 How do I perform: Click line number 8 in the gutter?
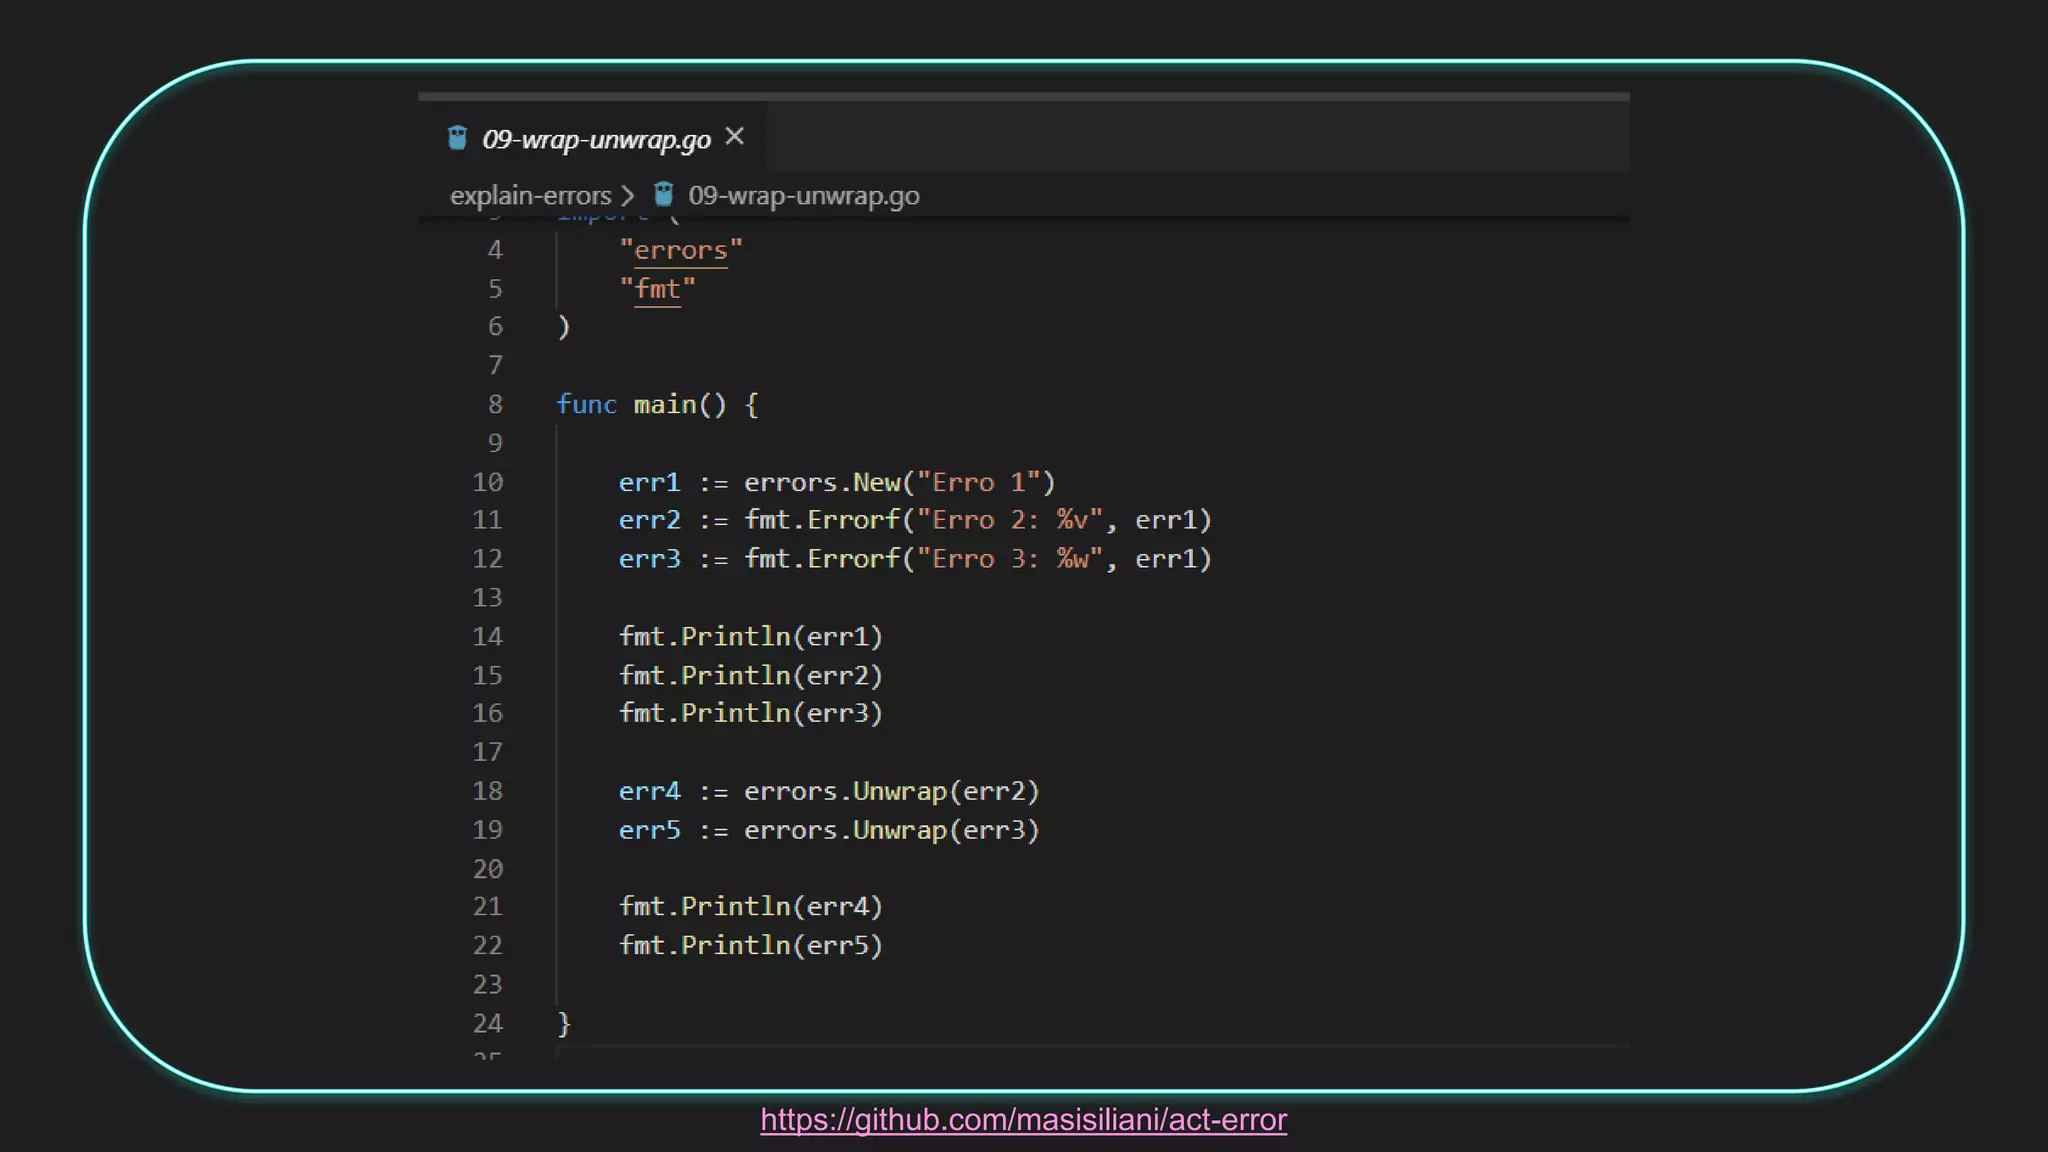coord(495,404)
